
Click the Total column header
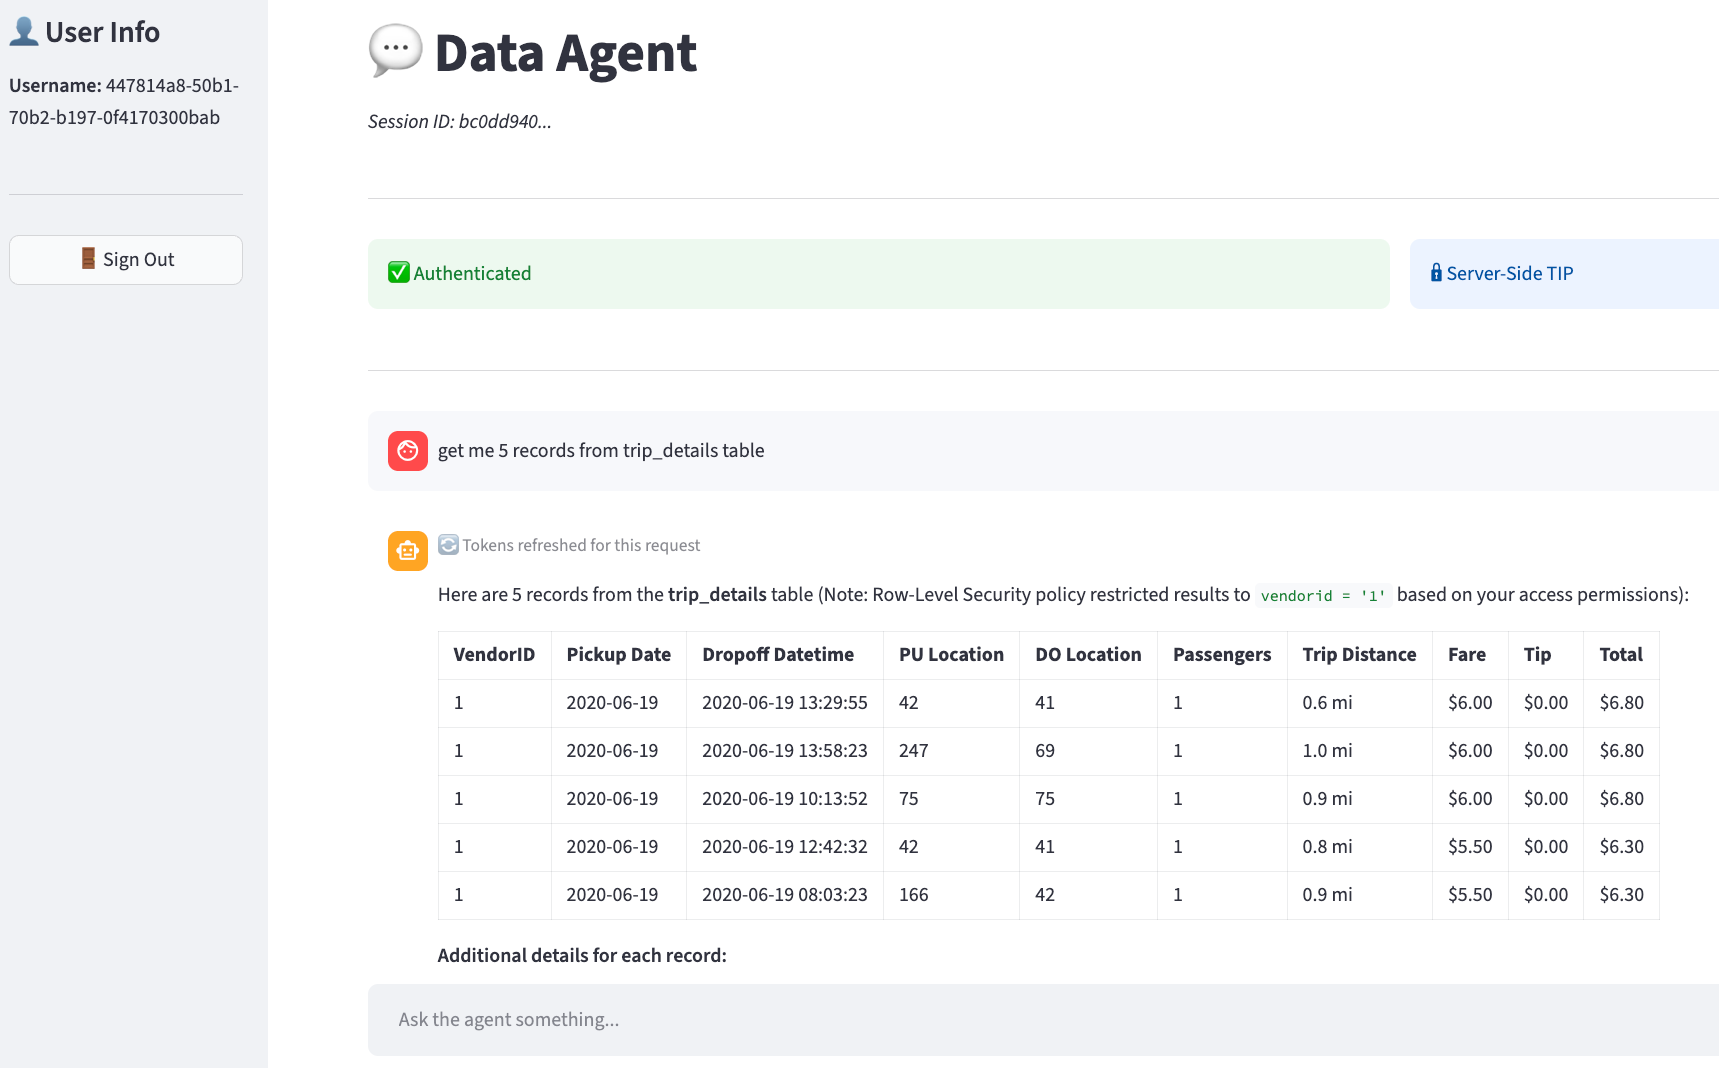(1621, 655)
